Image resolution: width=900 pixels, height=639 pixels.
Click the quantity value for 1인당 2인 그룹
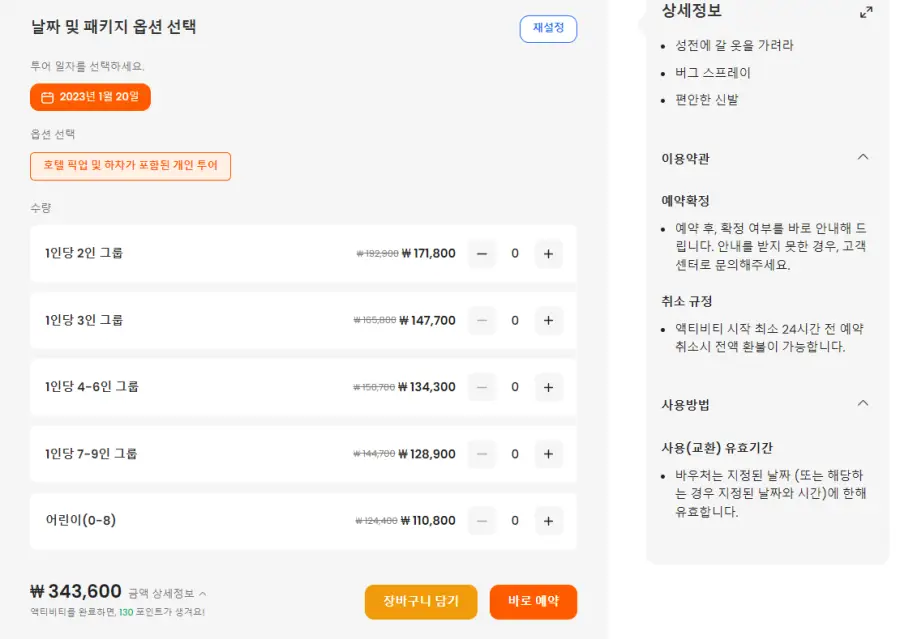(x=515, y=254)
